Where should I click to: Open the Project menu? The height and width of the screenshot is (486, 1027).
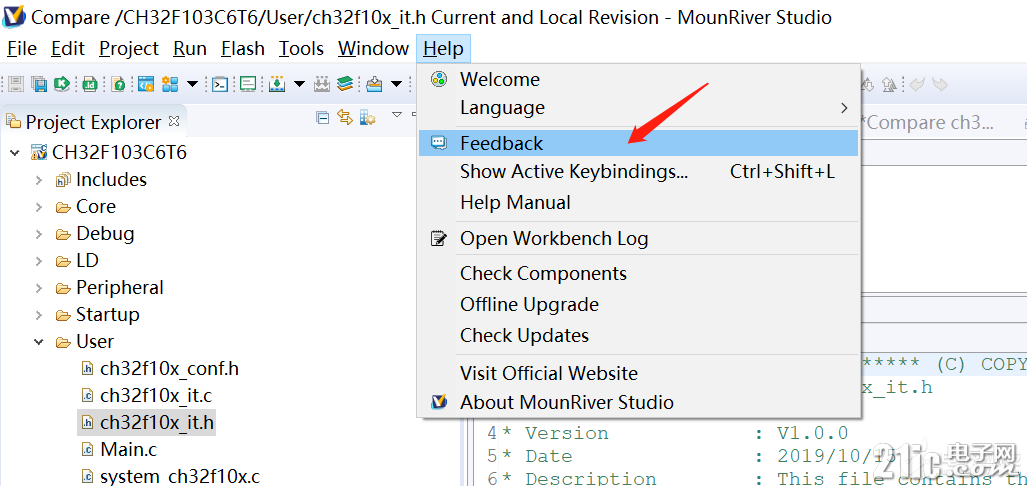tap(129, 48)
